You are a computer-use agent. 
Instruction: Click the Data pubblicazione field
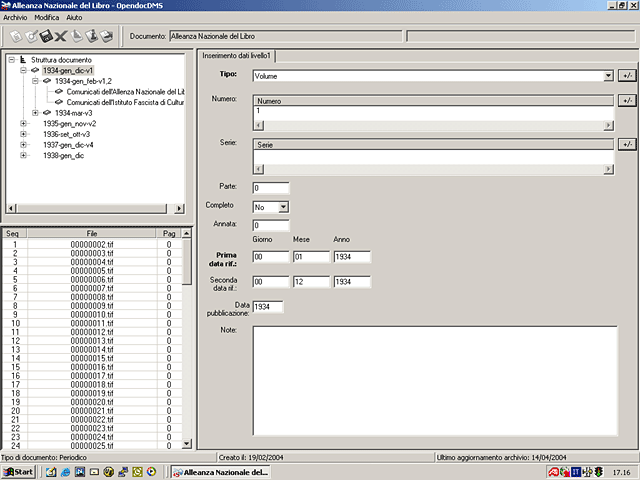[268, 307]
